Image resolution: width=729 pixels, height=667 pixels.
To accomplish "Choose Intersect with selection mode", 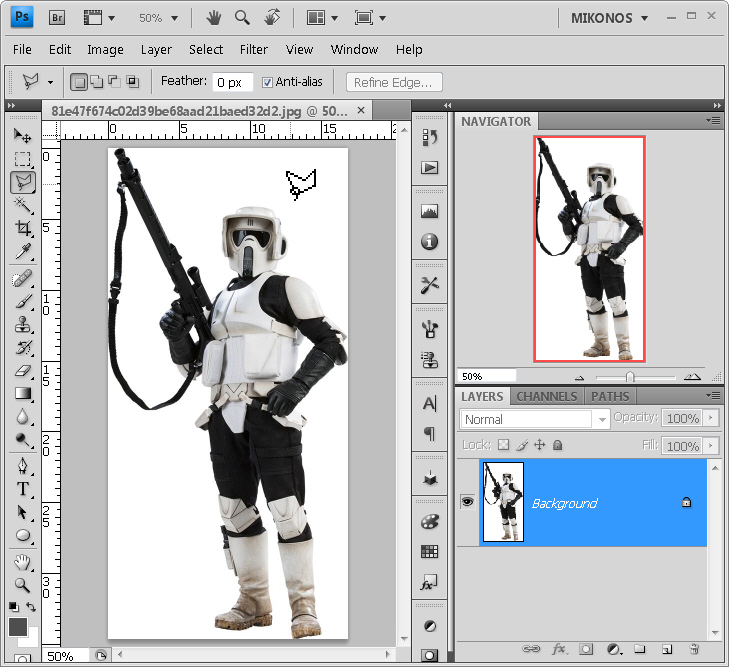I will pyautogui.click(x=133, y=81).
